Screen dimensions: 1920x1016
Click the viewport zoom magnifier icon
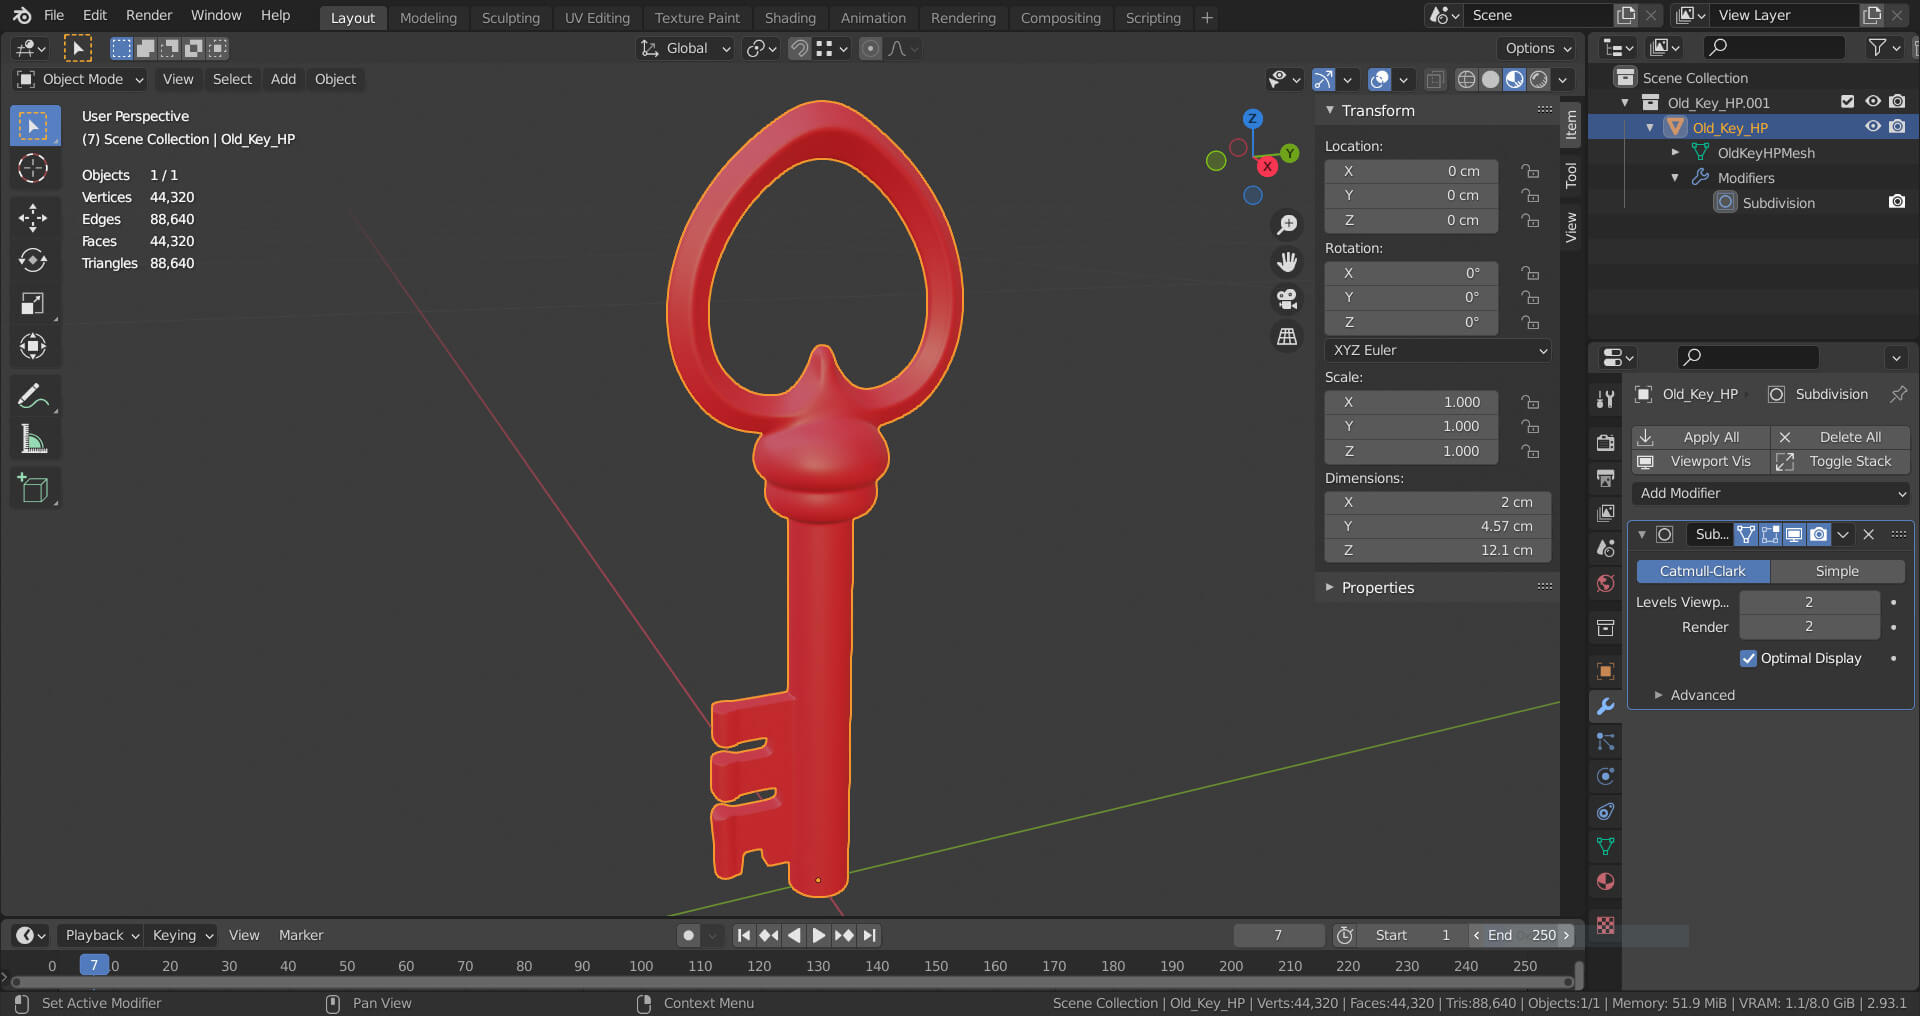click(x=1287, y=224)
